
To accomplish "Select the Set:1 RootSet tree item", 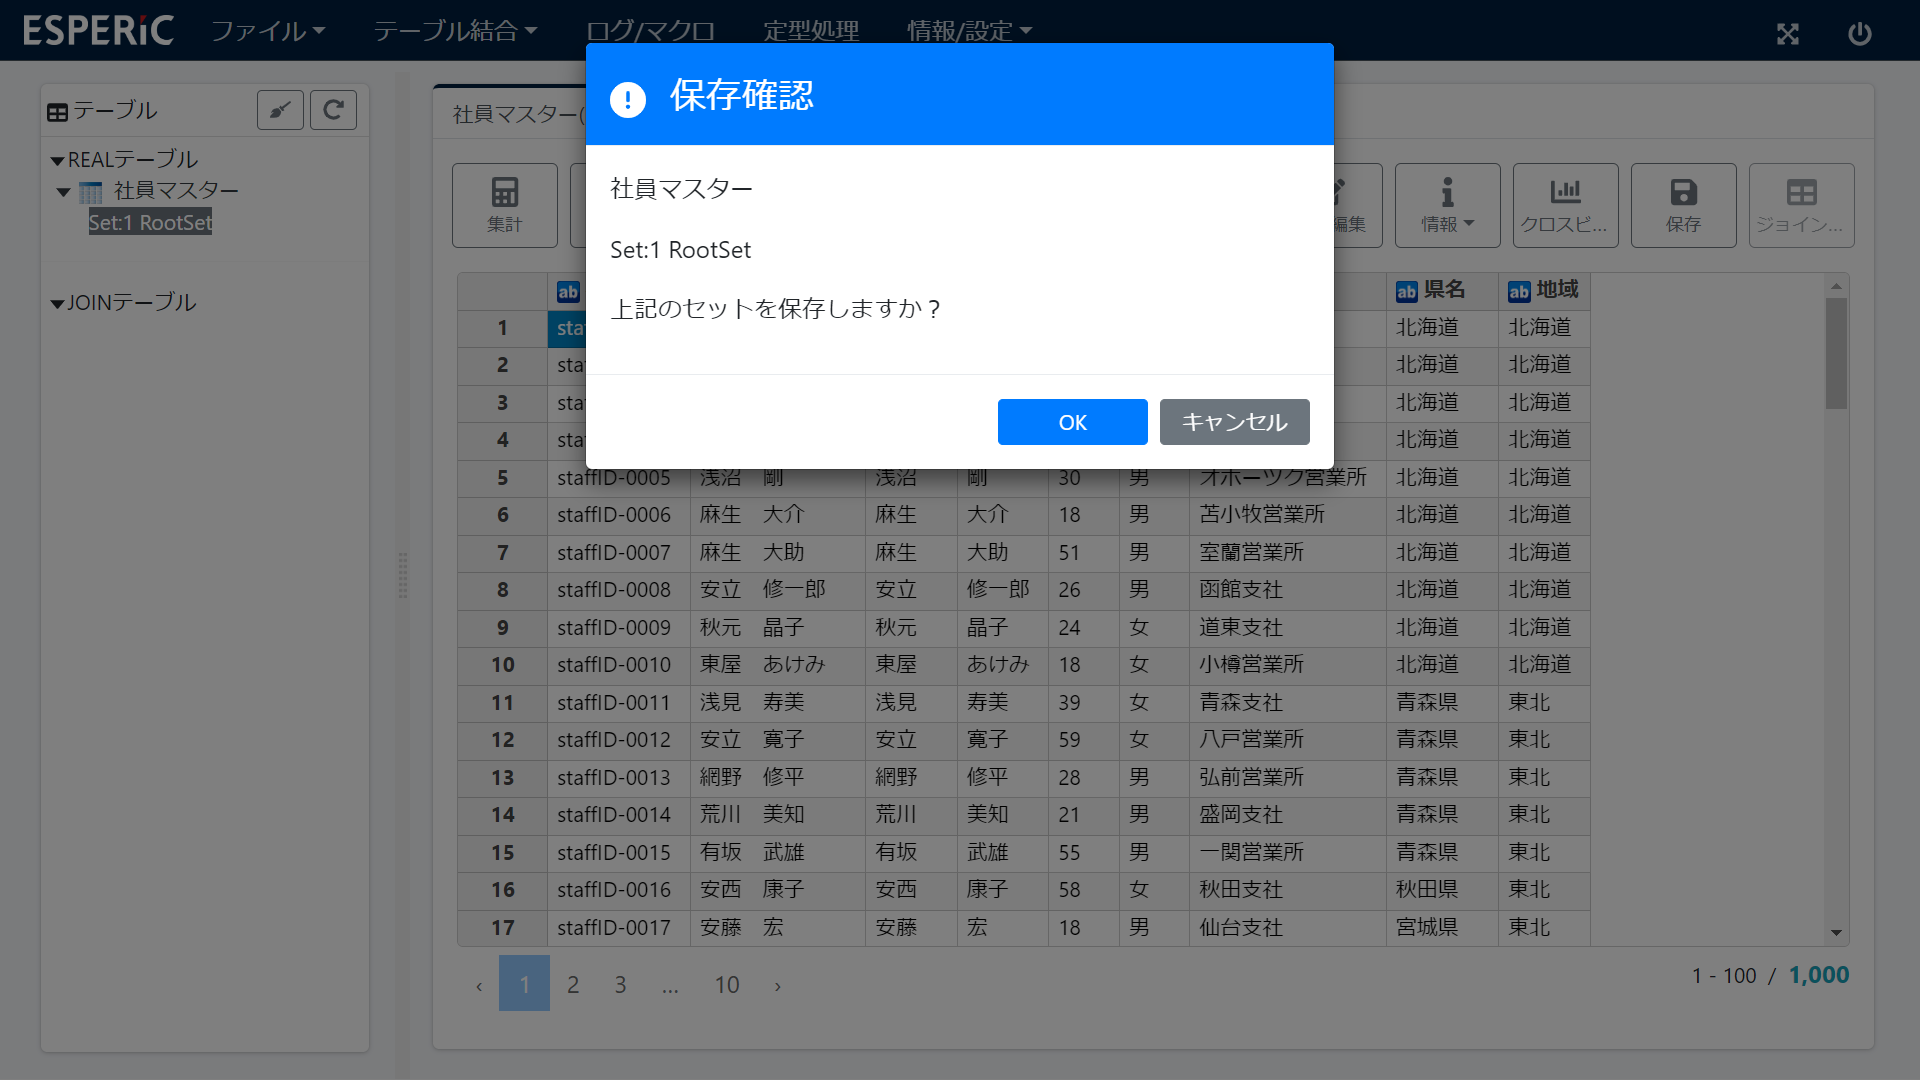I will point(150,222).
